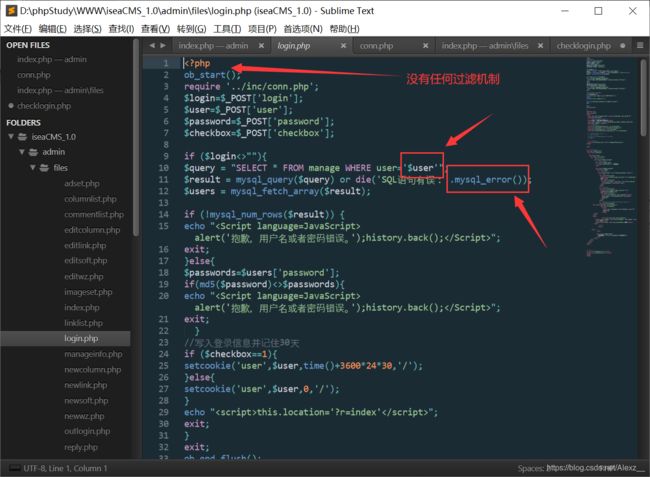Open the 首选项(N) menu
Screen dimensions: 650x477
[x=303, y=29]
